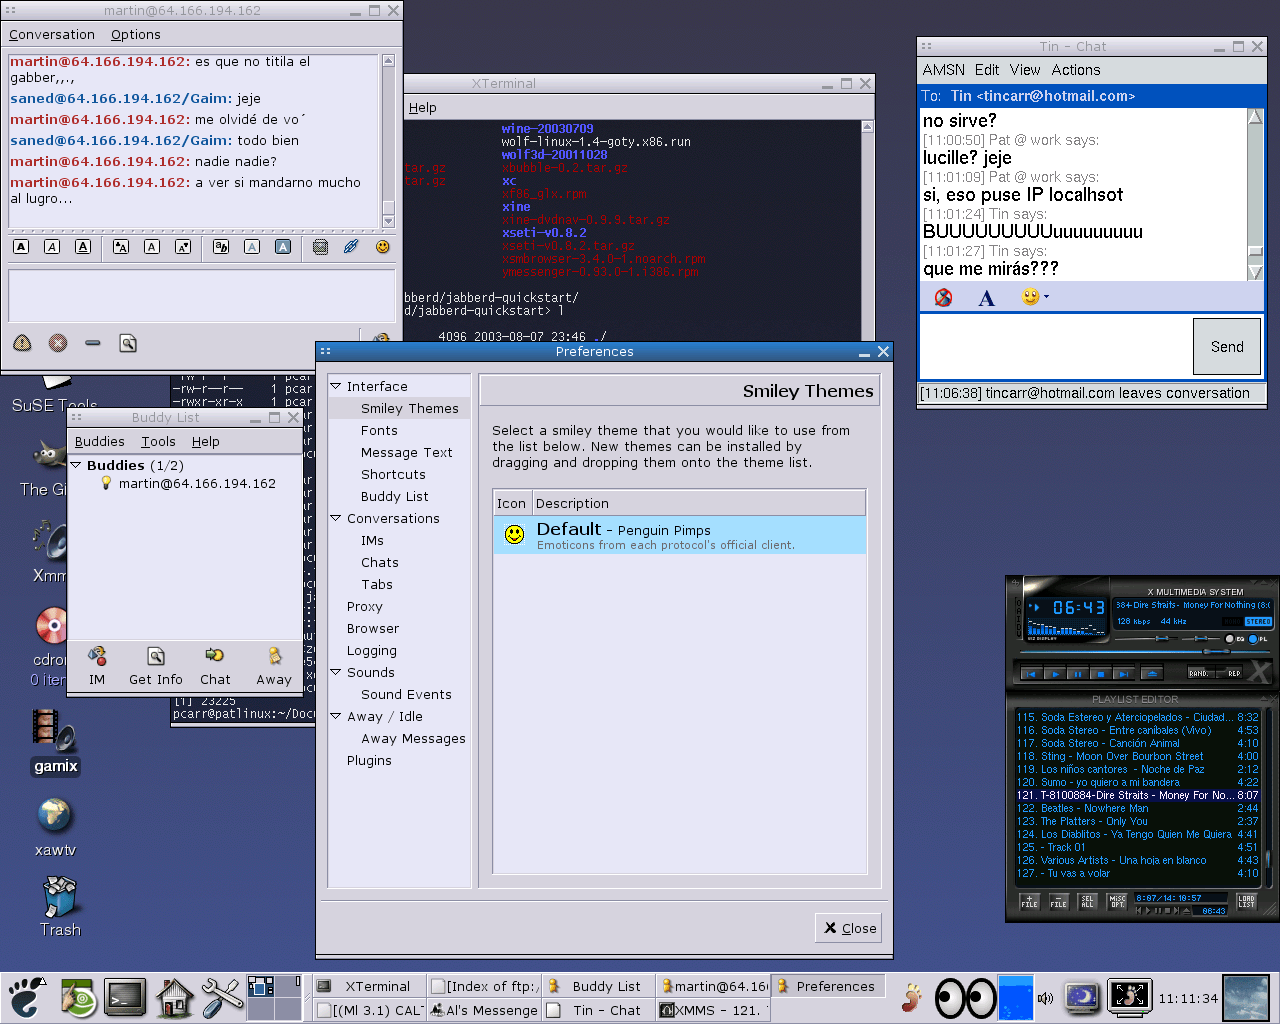Screen dimensions: 1280x1024
Task: Open the Actions menu in AMSN chat
Action: pyautogui.click(x=1076, y=70)
